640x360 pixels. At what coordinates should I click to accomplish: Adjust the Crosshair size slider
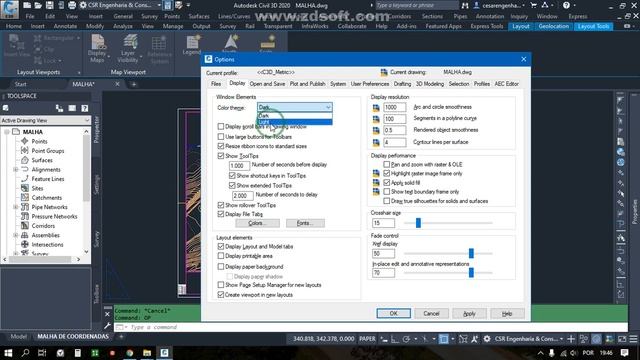click(418, 223)
